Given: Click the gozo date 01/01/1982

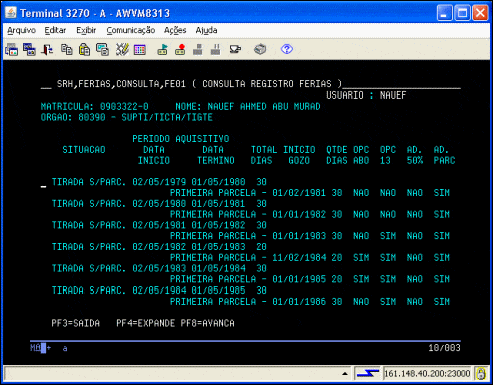Looking at the screenshot, I should pyautogui.click(x=299, y=214).
